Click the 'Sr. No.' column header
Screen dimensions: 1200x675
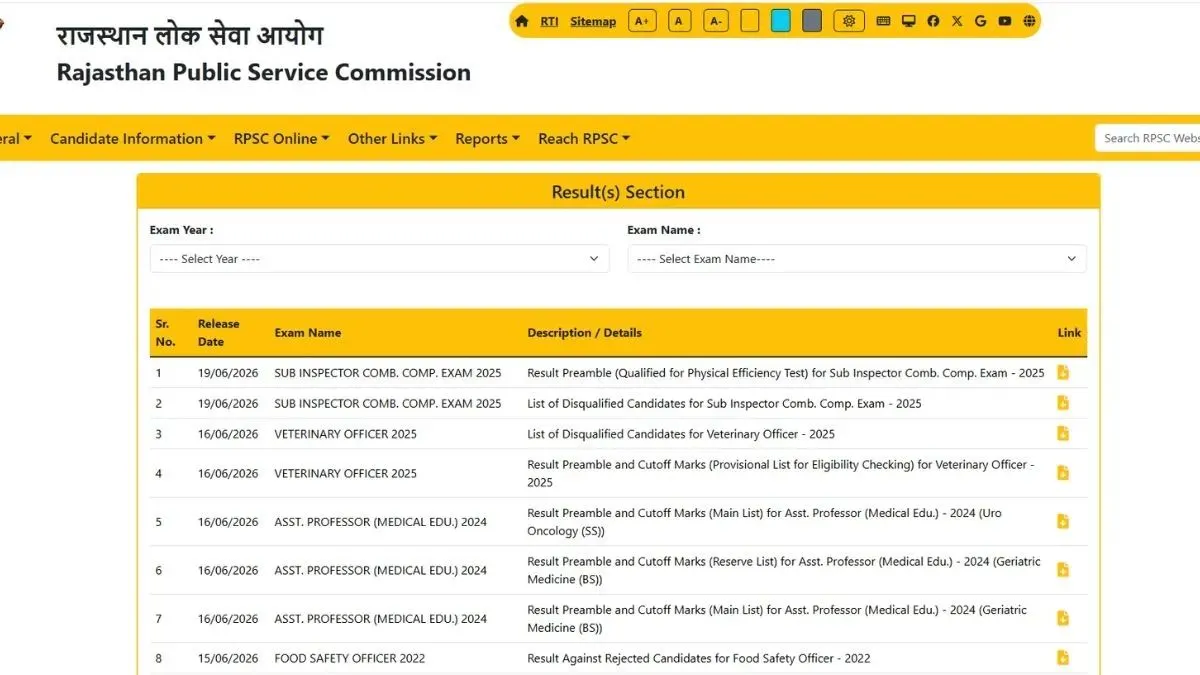(x=165, y=333)
